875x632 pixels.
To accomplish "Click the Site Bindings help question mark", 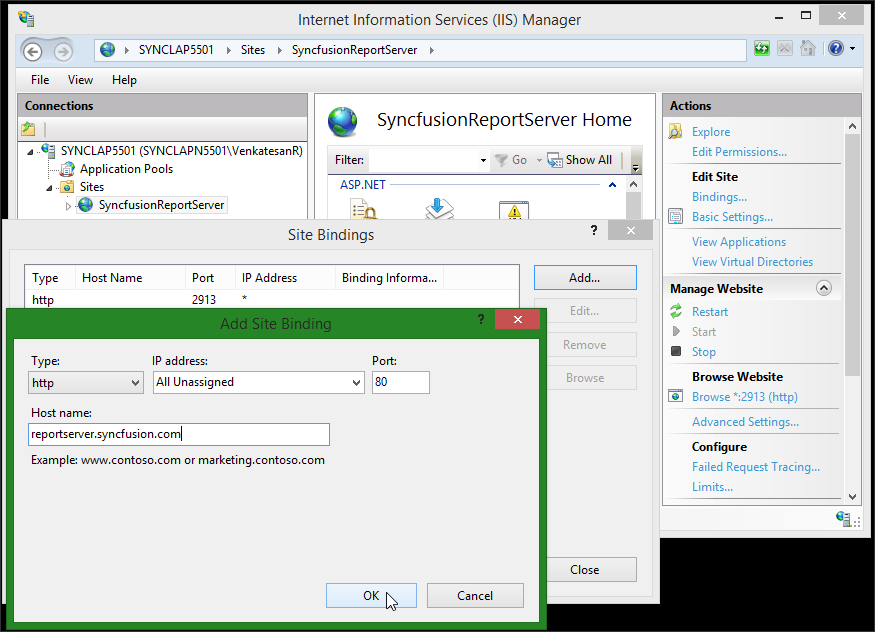I will [x=594, y=230].
